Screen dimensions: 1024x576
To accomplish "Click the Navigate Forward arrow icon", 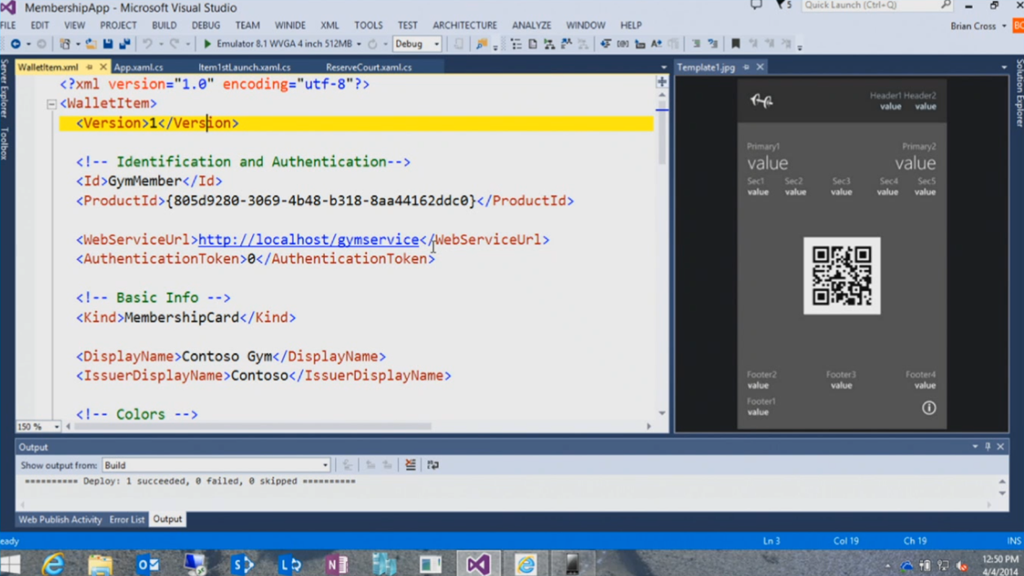I will [x=41, y=44].
